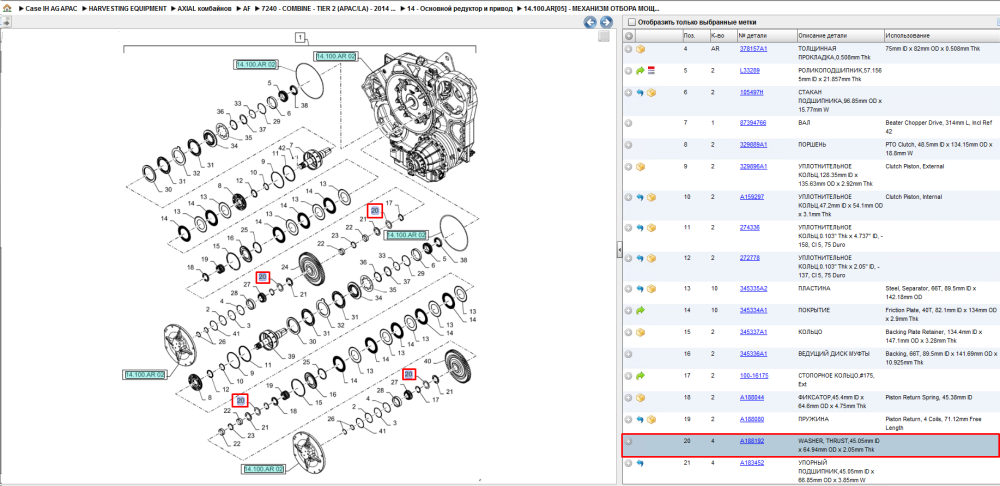Select callout number 24 on diagram
Screen dimensions: 1000x486
285,267
